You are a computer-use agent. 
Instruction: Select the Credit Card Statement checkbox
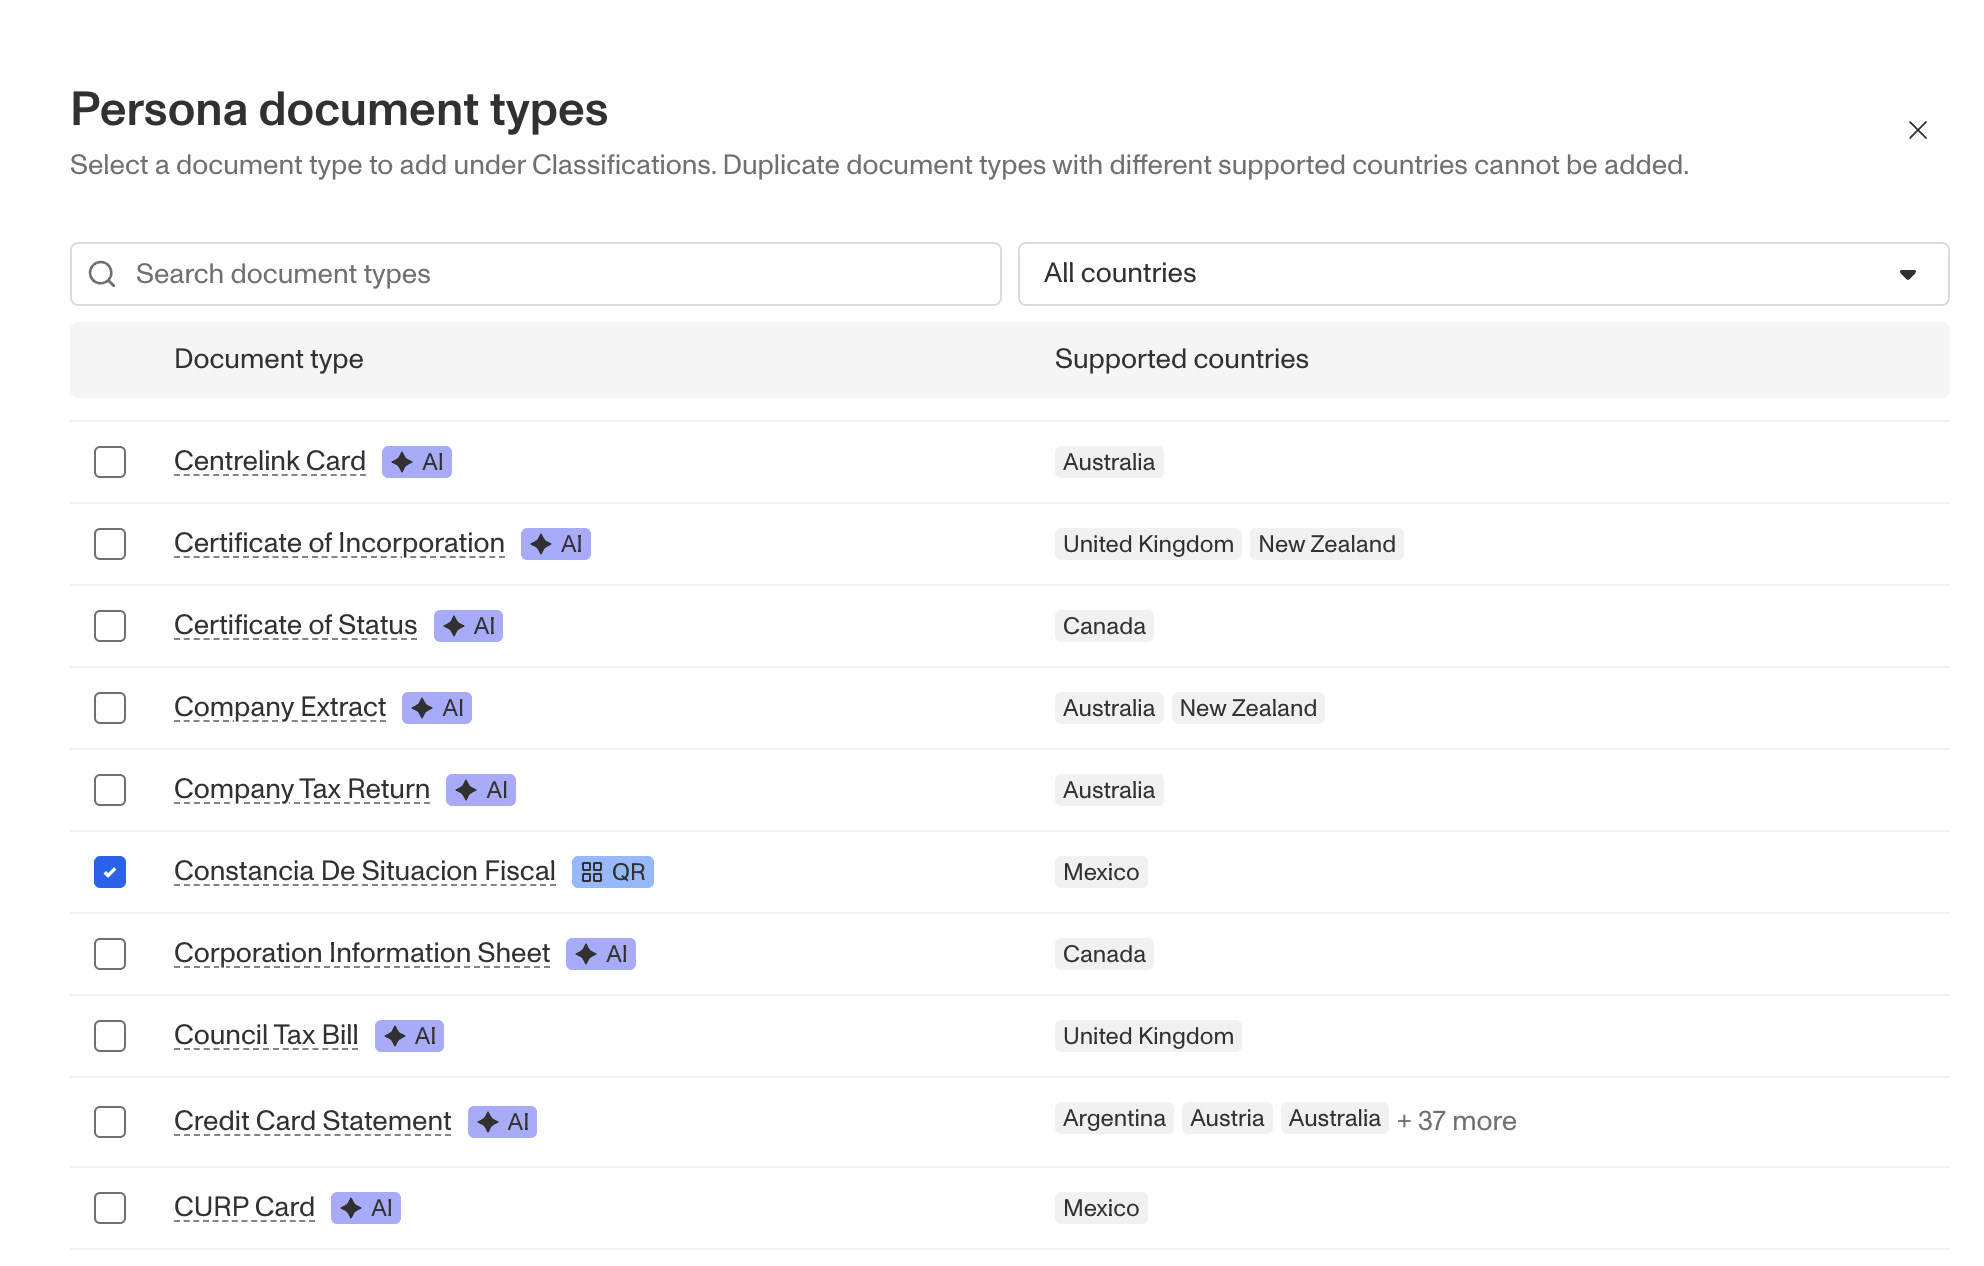(110, 1122)
